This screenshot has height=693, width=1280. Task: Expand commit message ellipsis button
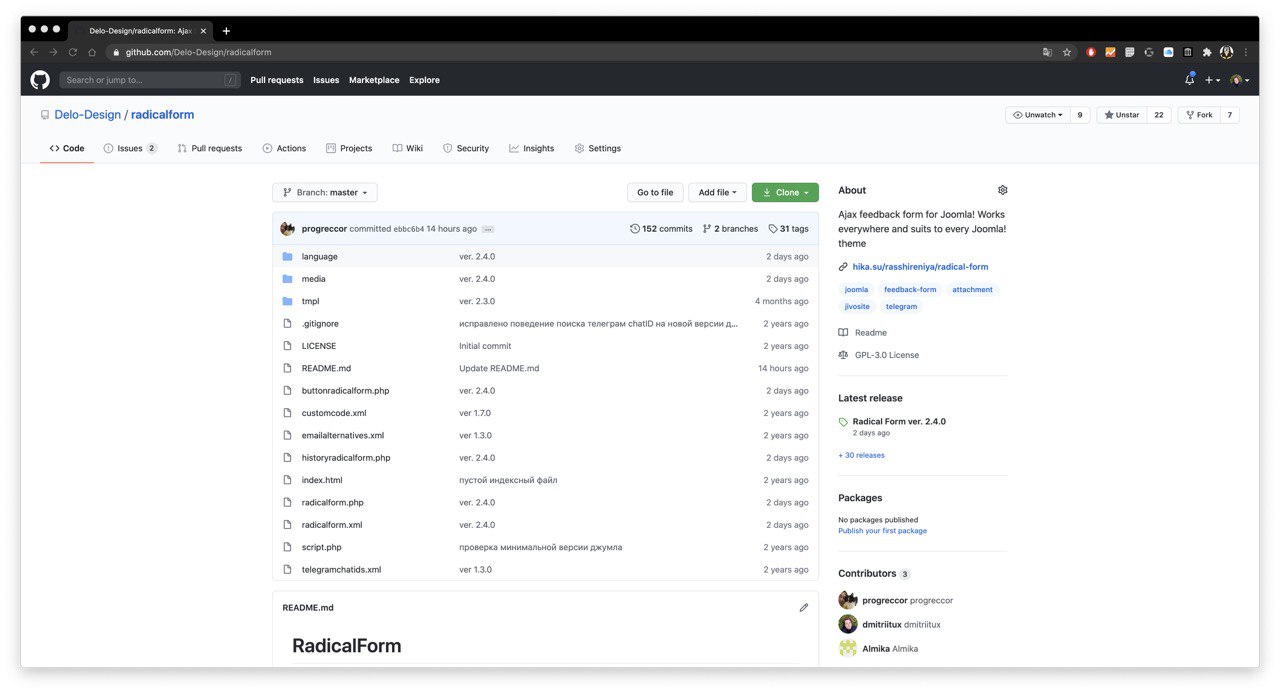tap(487, 229)
